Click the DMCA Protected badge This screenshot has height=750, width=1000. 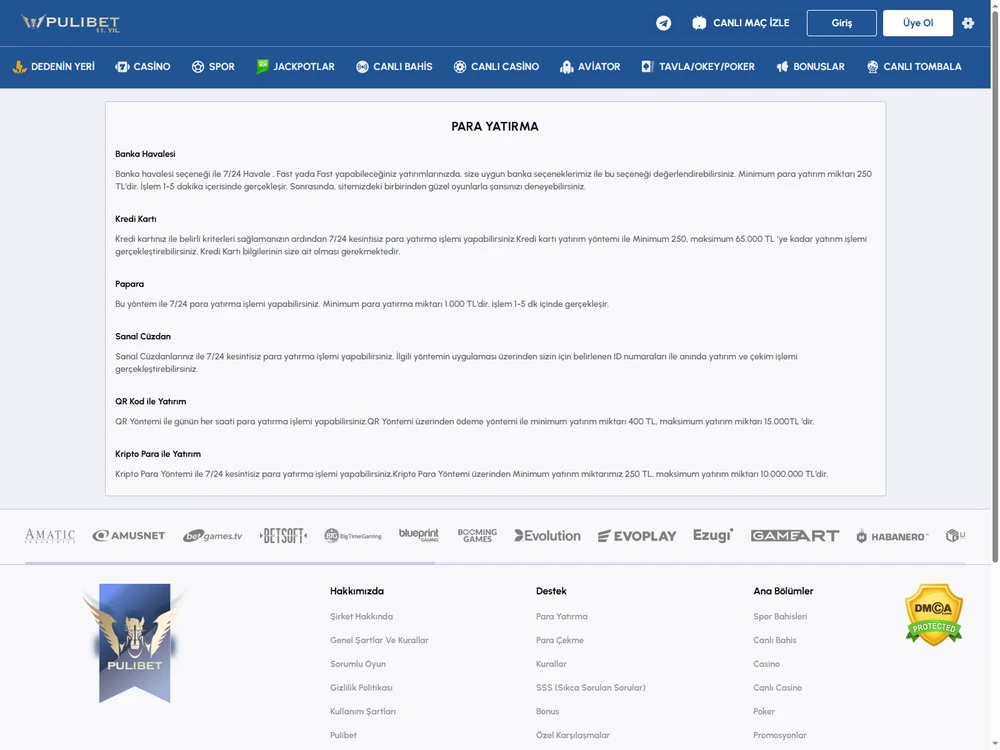(934, 615)
